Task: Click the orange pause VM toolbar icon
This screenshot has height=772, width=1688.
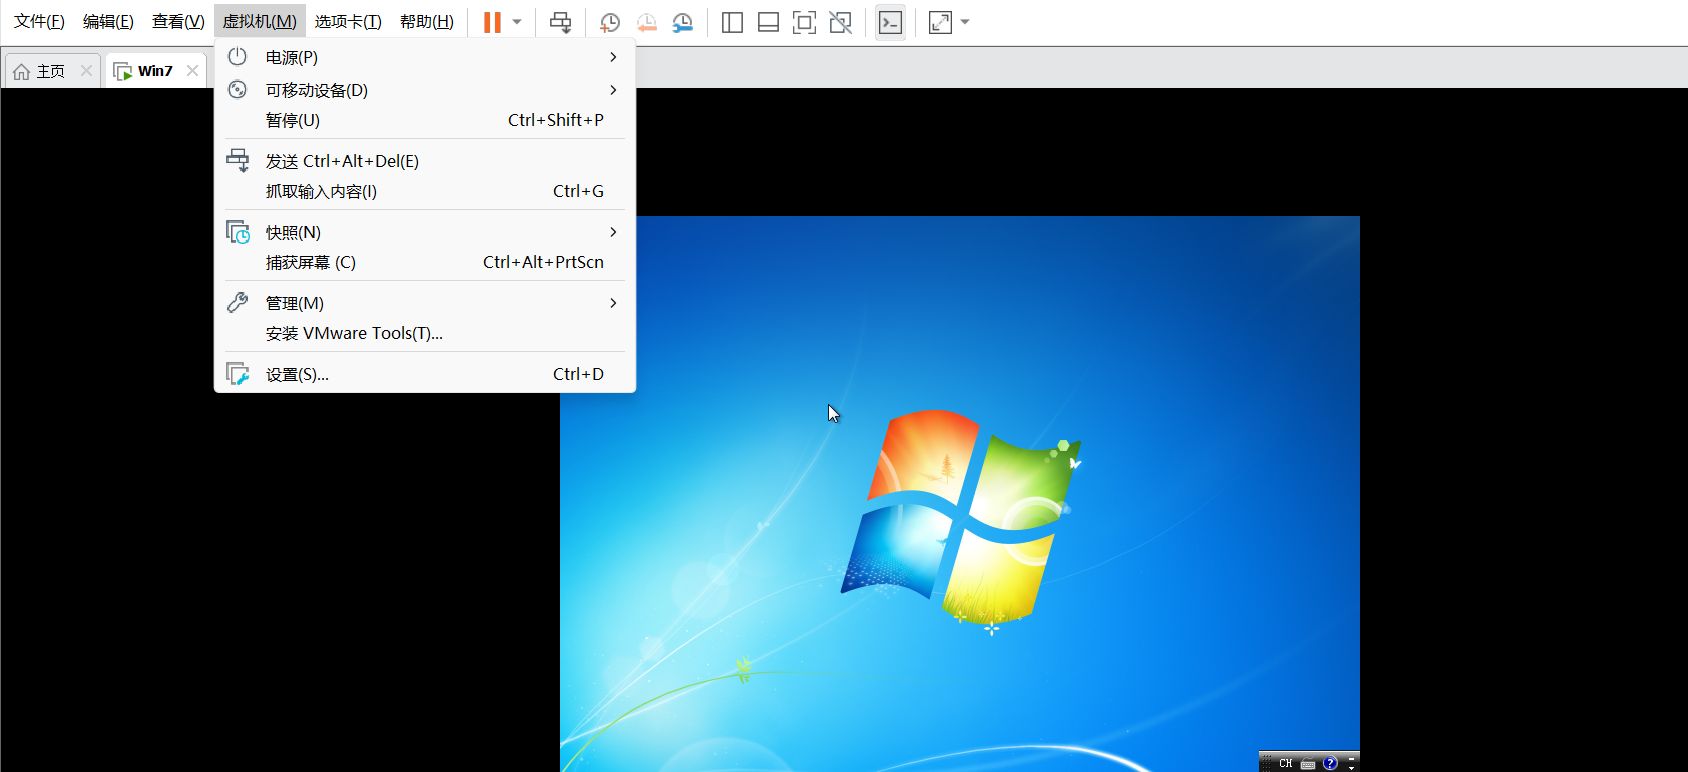Action: click(x=492, y=22)
